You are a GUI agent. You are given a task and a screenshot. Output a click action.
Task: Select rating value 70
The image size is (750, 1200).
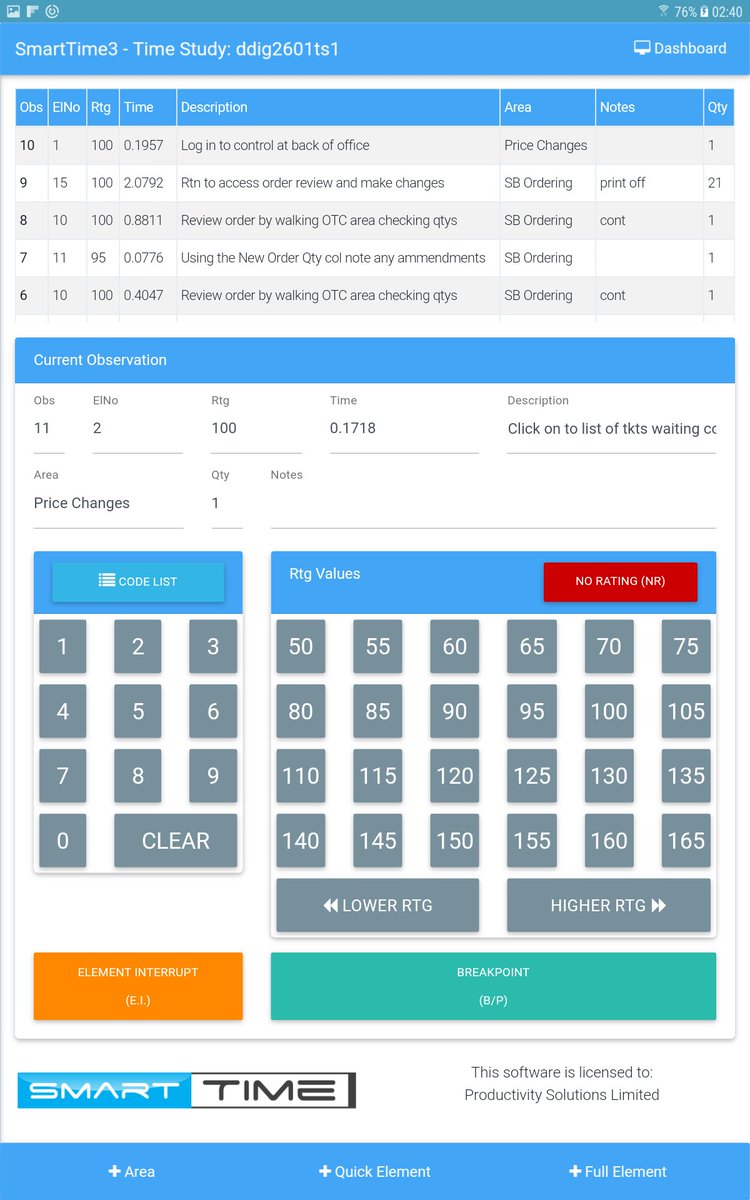(x=609, y=646)
